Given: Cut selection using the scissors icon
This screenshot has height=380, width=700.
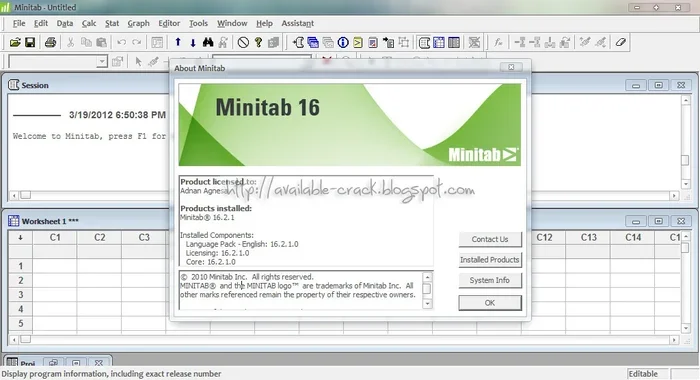Looking at the screenshot, I should click(70, 42).
